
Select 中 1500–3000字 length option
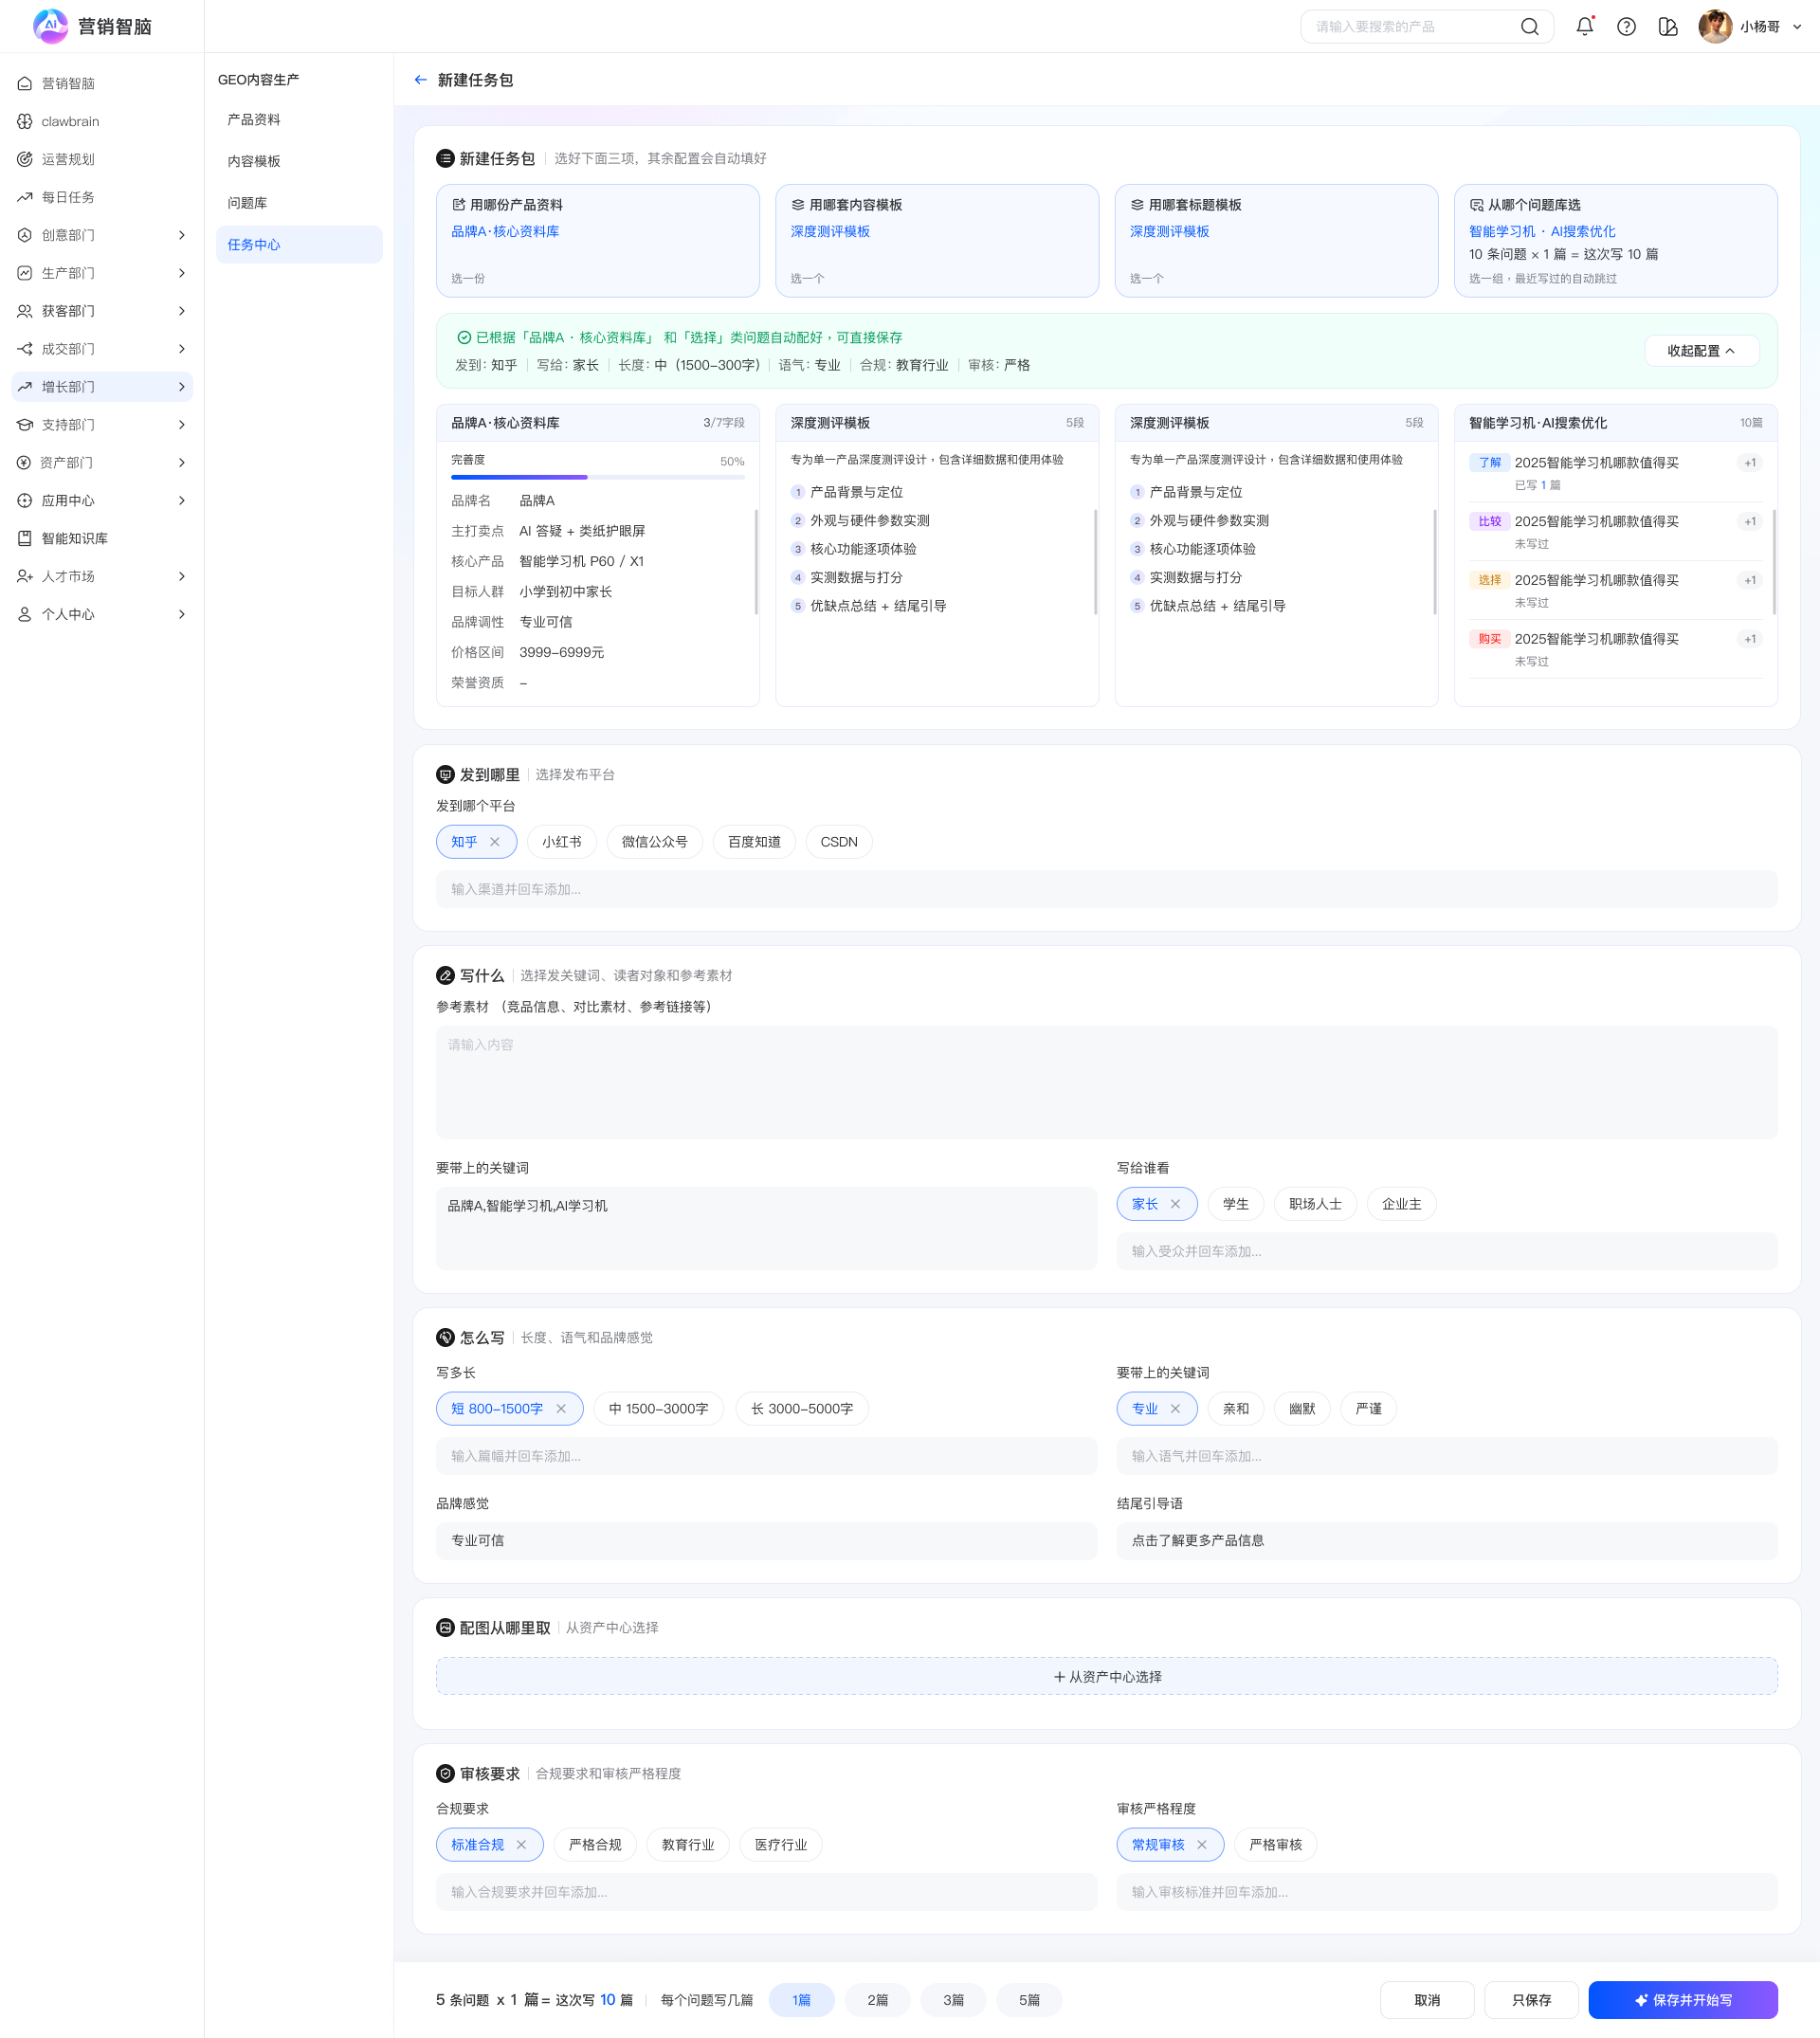point(658,1408)
